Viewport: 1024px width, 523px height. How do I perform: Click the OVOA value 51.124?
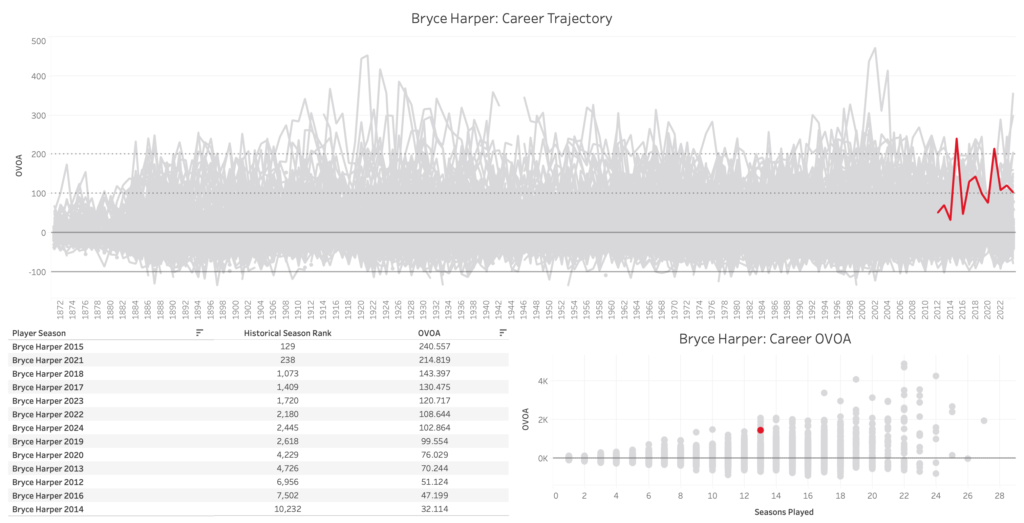pyautogui.click(x=434, y=482)
